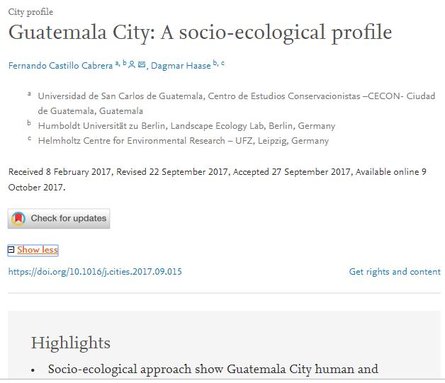Click the Highlights heading

pos(71,343)
